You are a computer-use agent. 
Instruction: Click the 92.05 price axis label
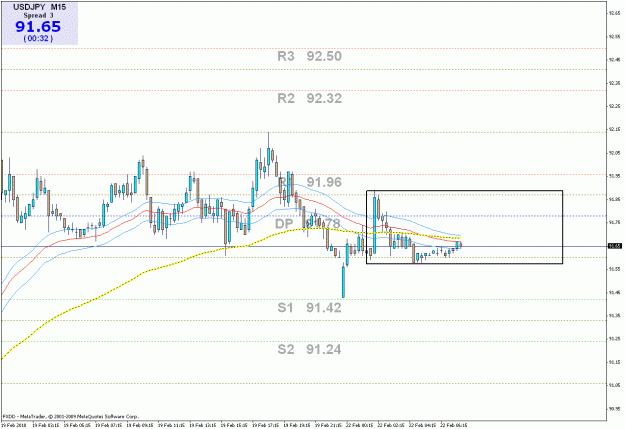(x=614, y=153)
